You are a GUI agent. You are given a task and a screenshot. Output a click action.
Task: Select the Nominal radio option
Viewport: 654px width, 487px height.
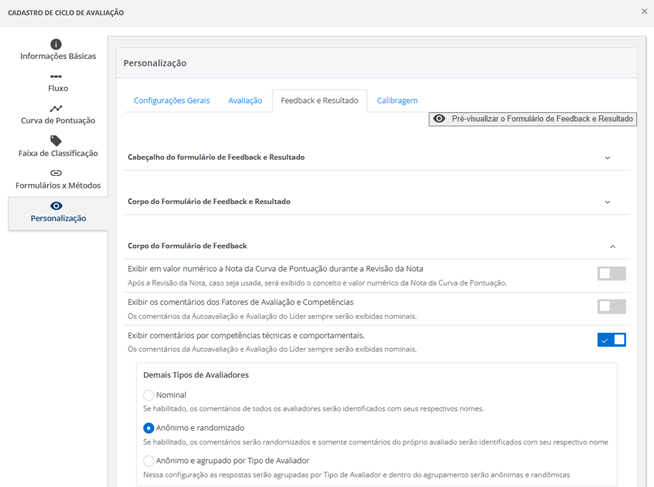tap(149, 395)
